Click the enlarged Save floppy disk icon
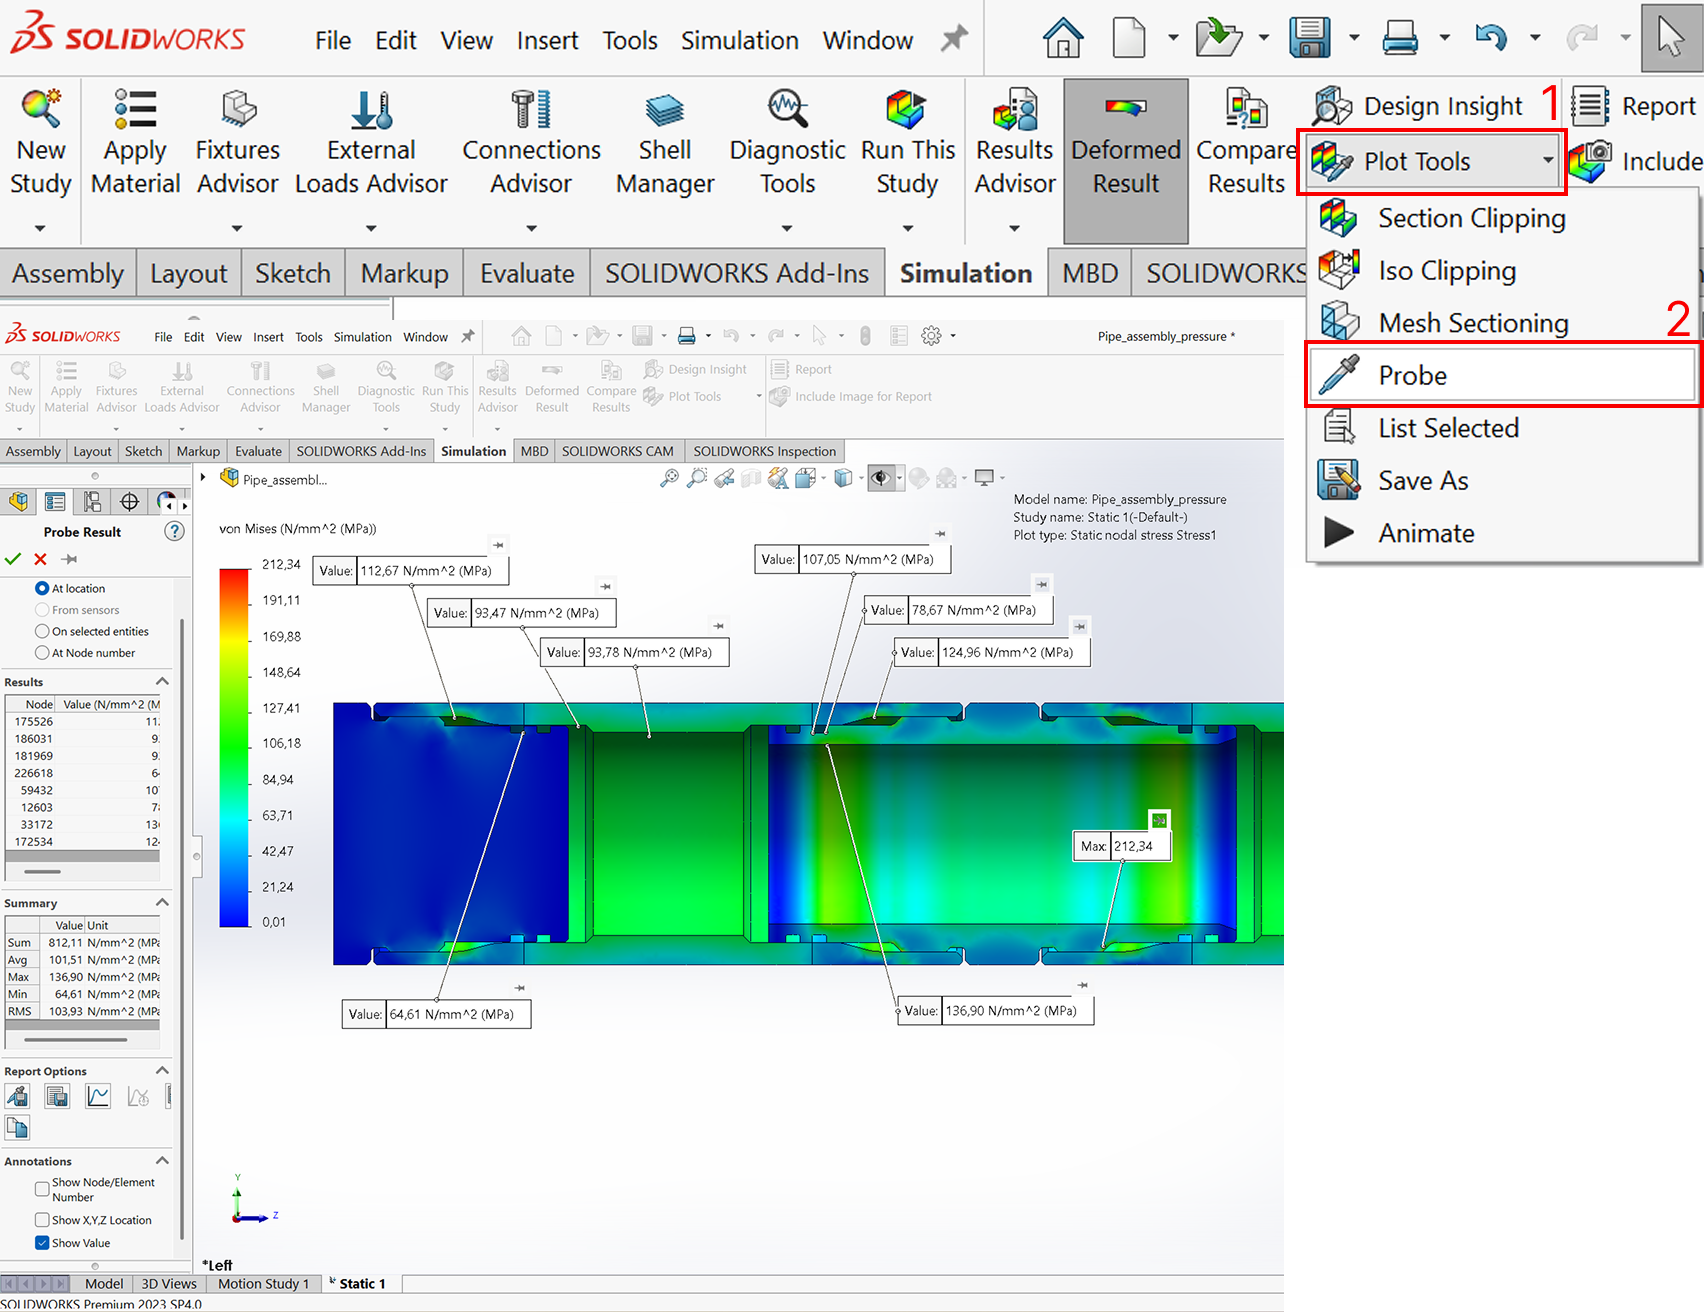The image size is (1704, 1312). pyautogui.click(x=1310, y=38)
